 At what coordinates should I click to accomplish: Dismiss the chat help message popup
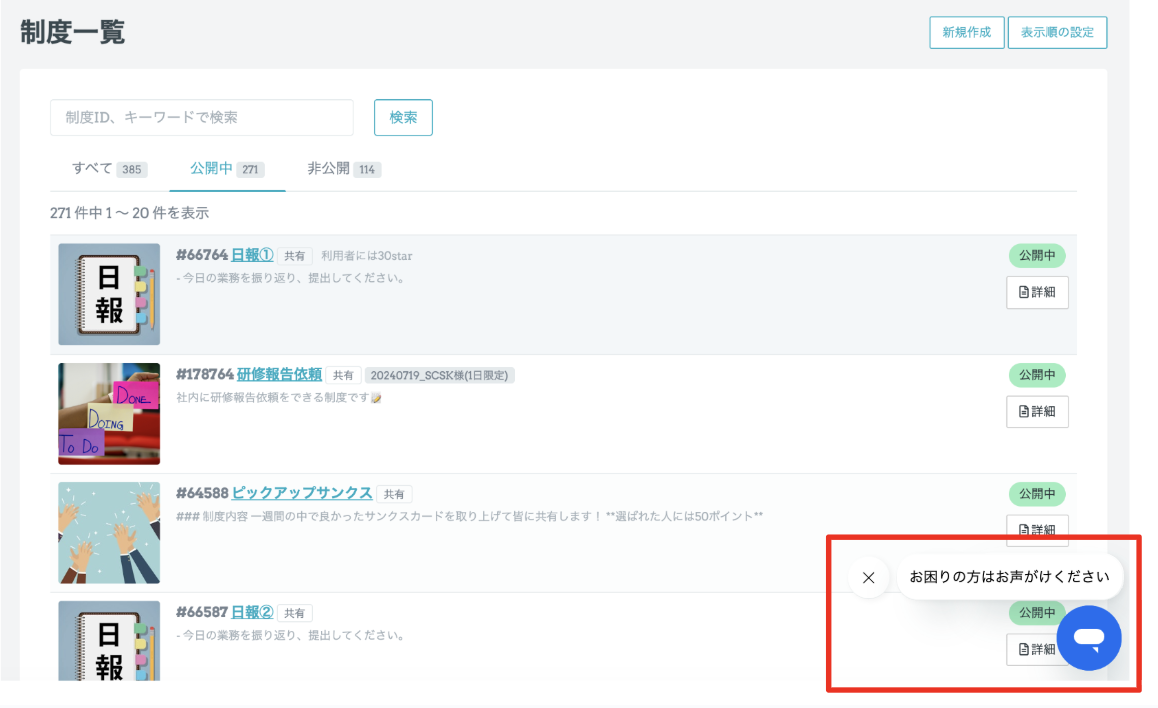pyautogui.click(x=868, y=577)
